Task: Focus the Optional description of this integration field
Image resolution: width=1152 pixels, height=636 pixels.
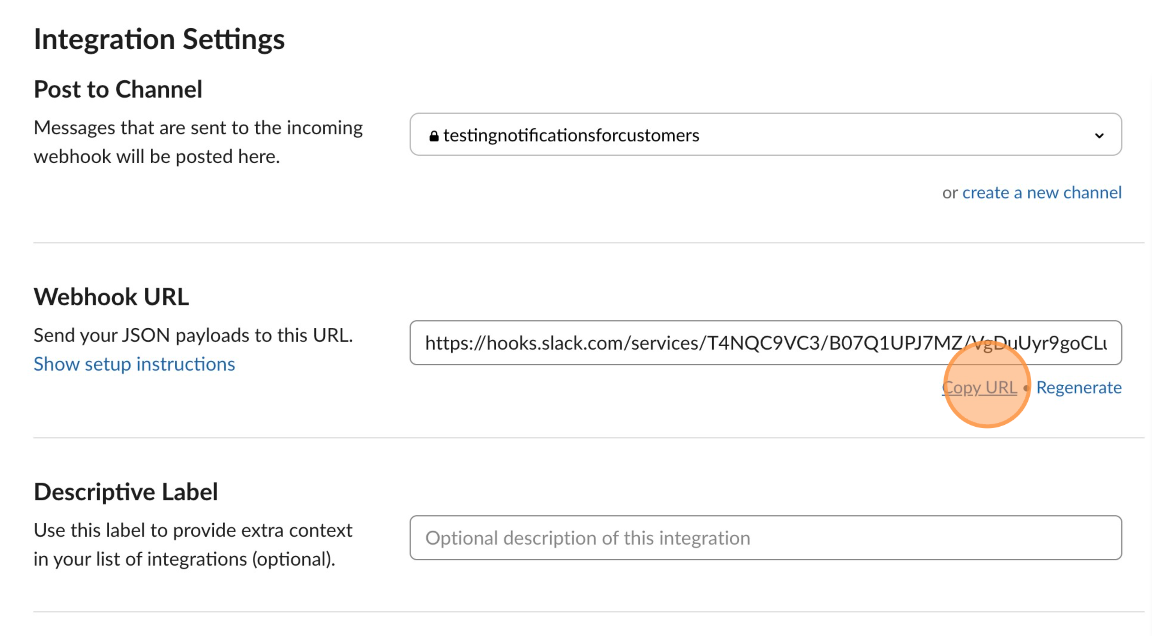Action: click(x=766, y=538)
